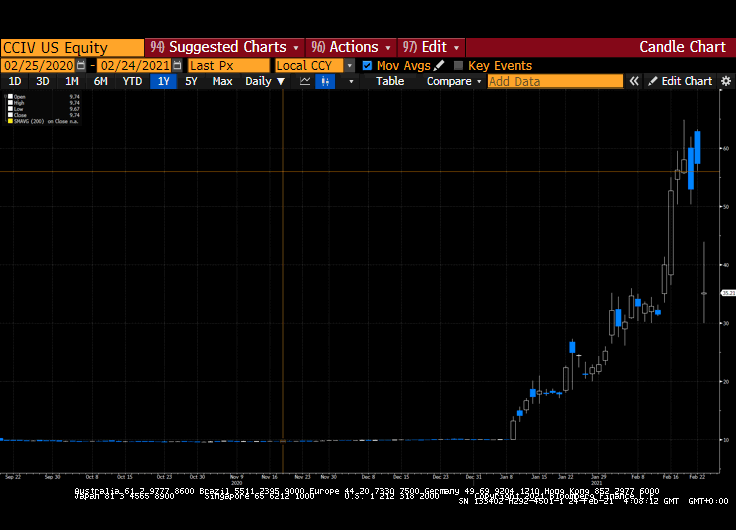This screenshot has width=736, height=530.
Task: Select the candle chart type icon
Action: (x=325, y=81)
